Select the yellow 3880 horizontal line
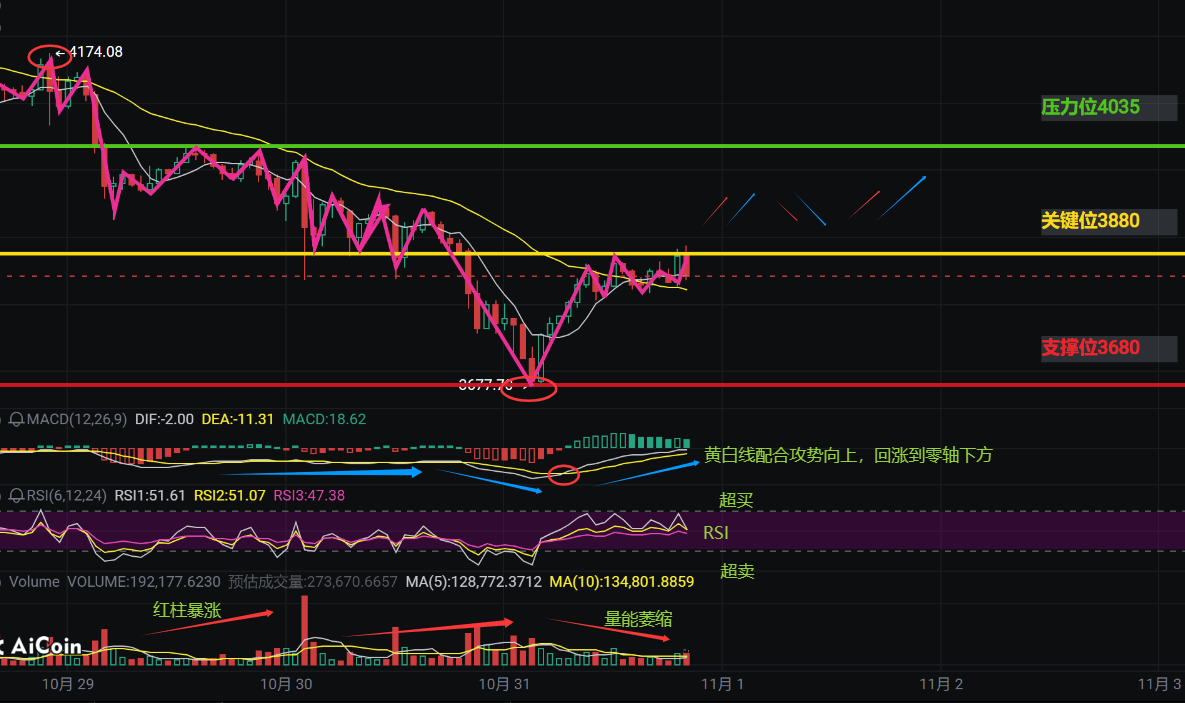This screenshot has width=1185, height=703. click(x=850, y=254)
